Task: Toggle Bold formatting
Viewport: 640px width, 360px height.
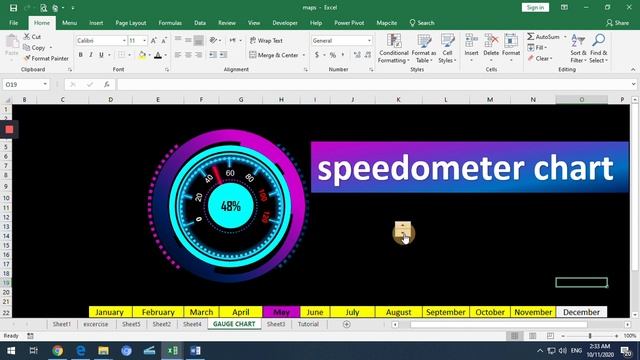Action: [x=80, y=55]
